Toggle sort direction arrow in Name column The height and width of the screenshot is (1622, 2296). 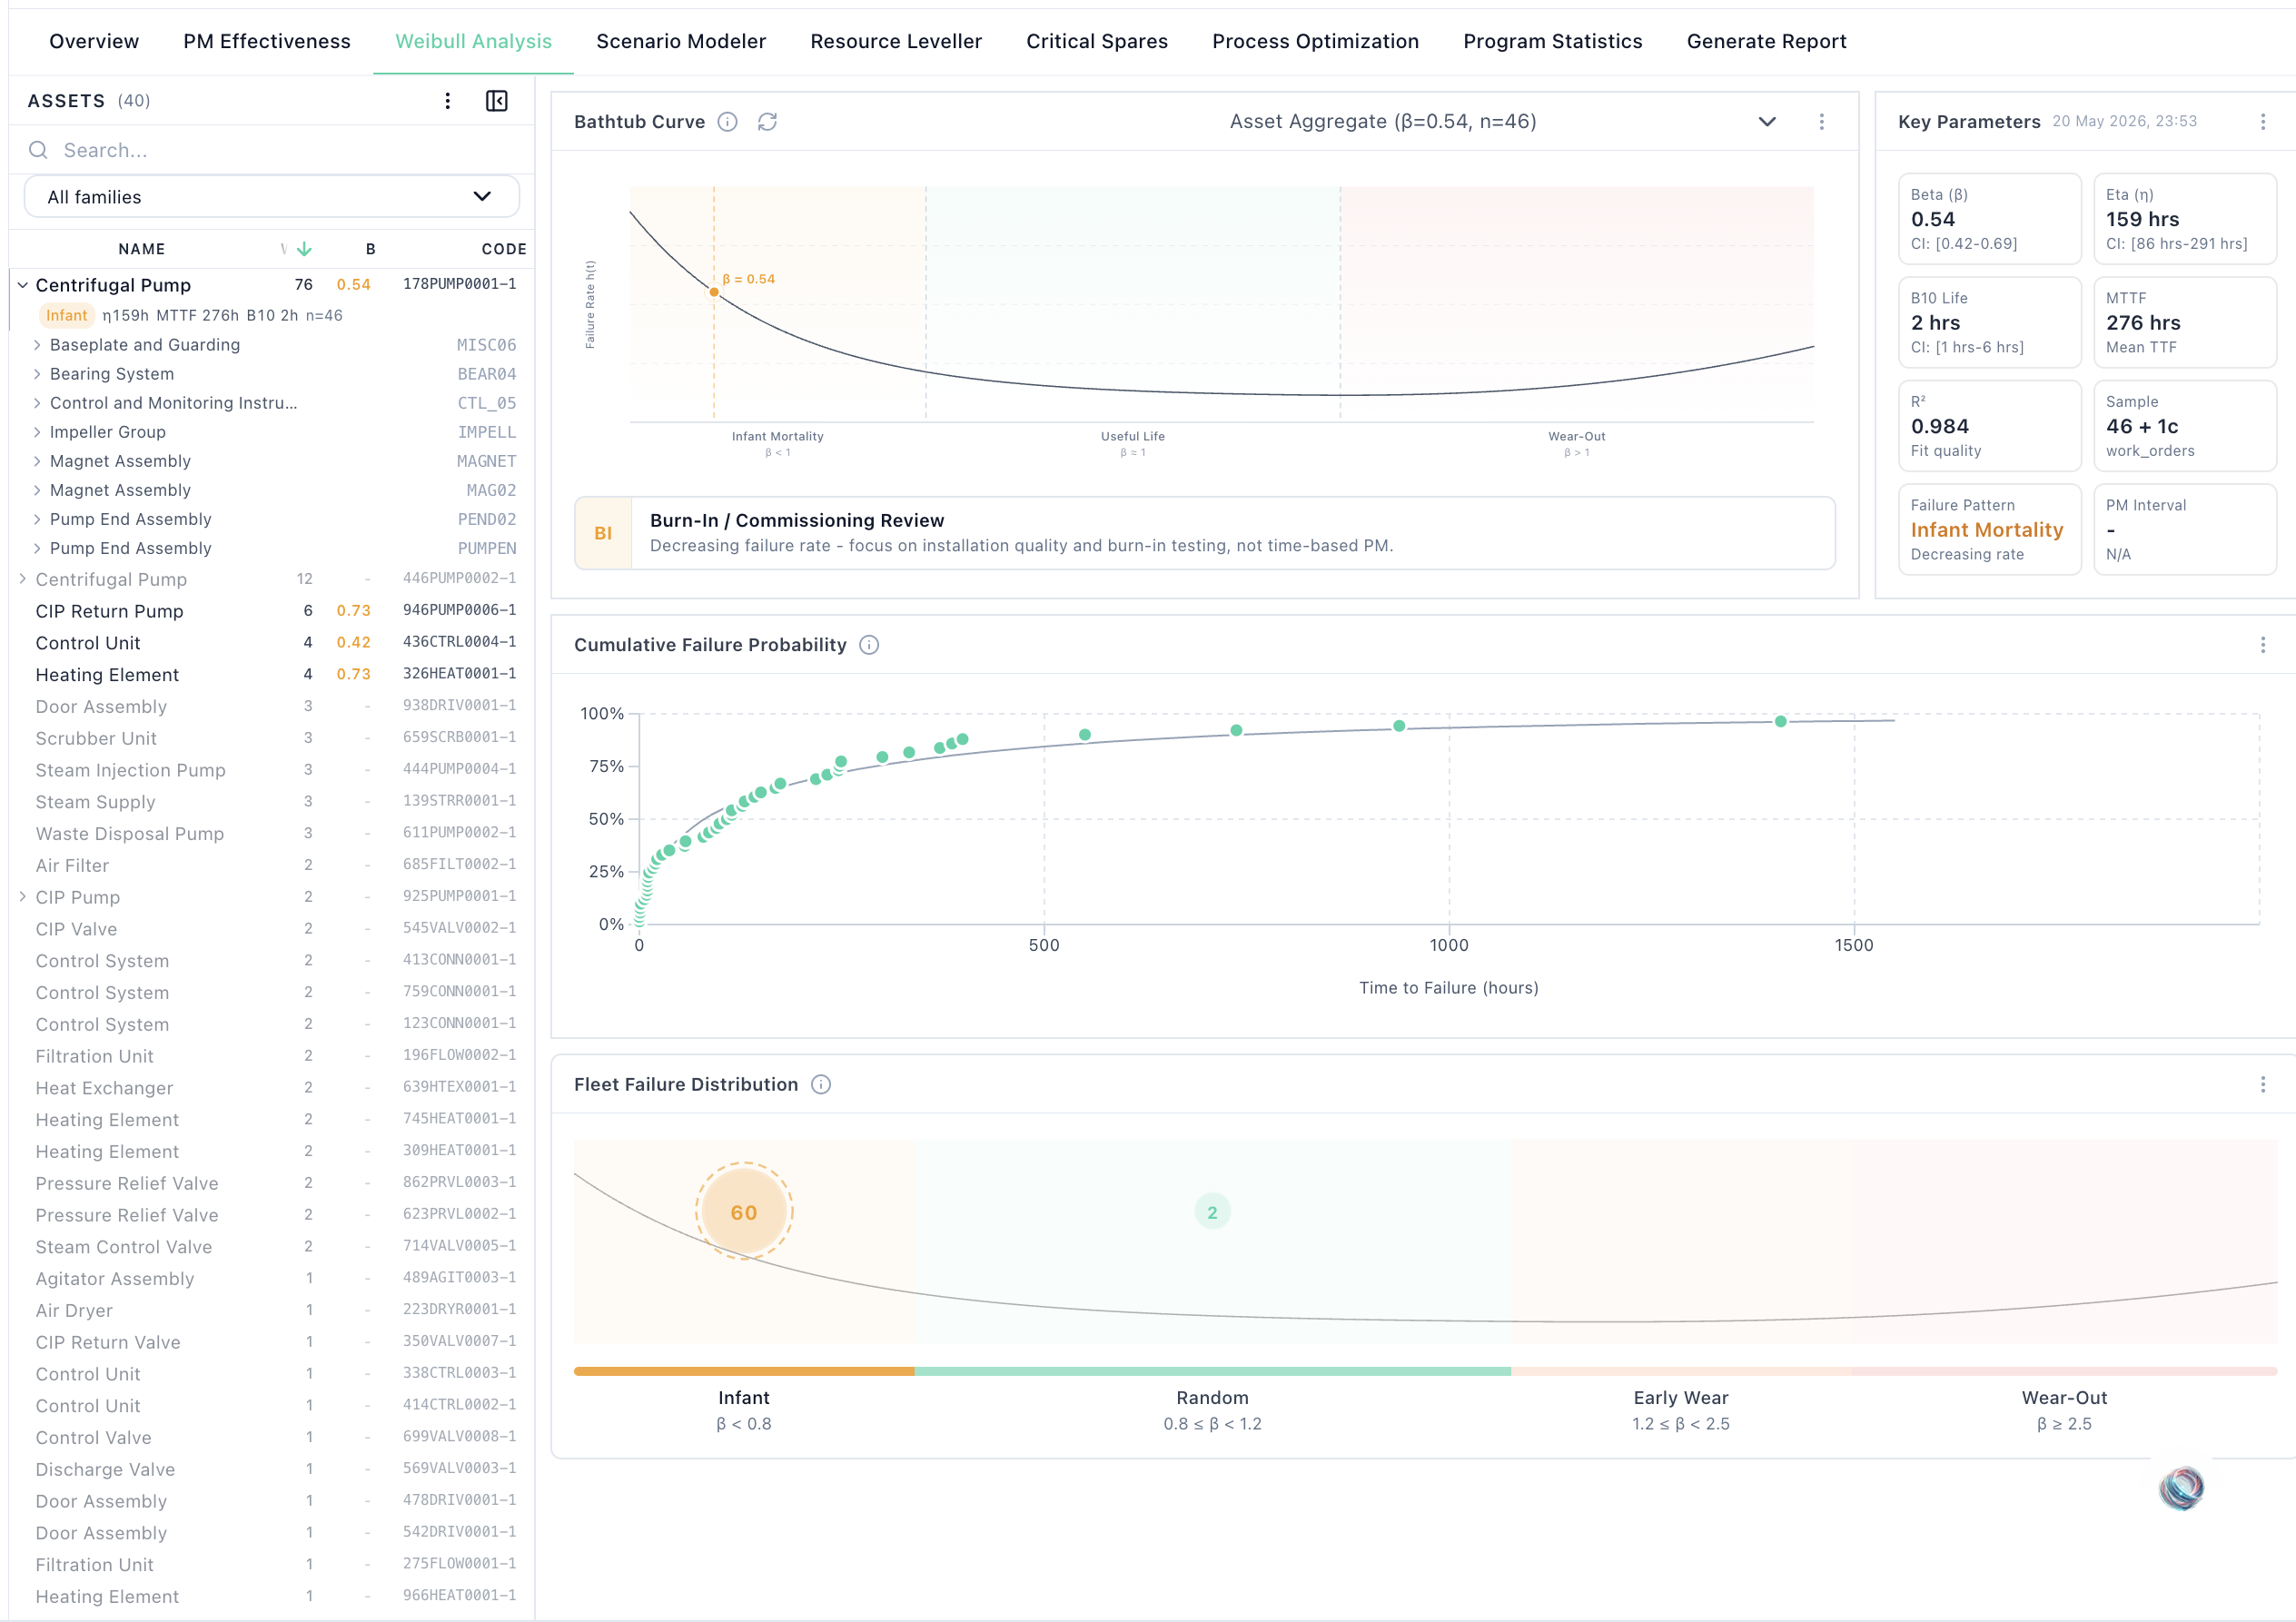coord(305,249)
